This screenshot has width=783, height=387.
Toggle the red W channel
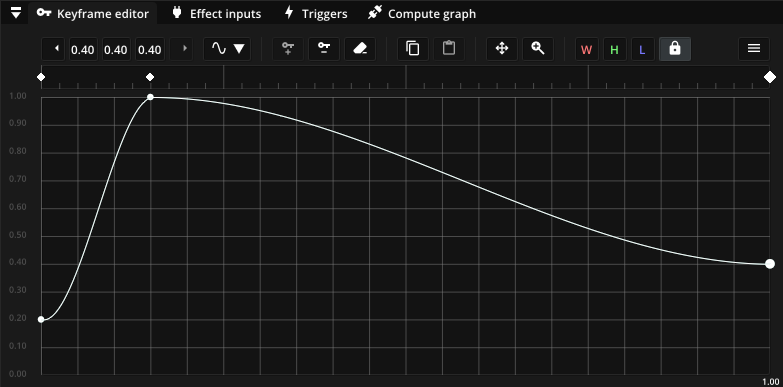[587, 49]
